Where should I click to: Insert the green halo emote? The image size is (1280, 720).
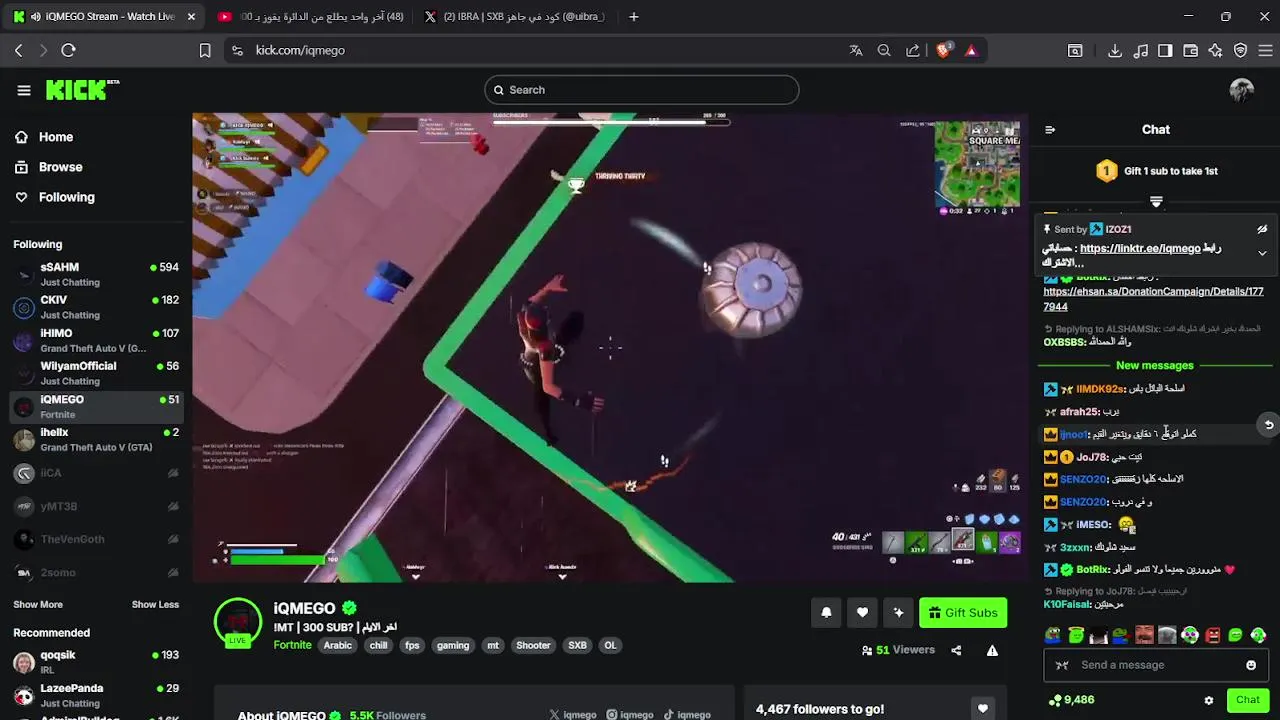1076,635
